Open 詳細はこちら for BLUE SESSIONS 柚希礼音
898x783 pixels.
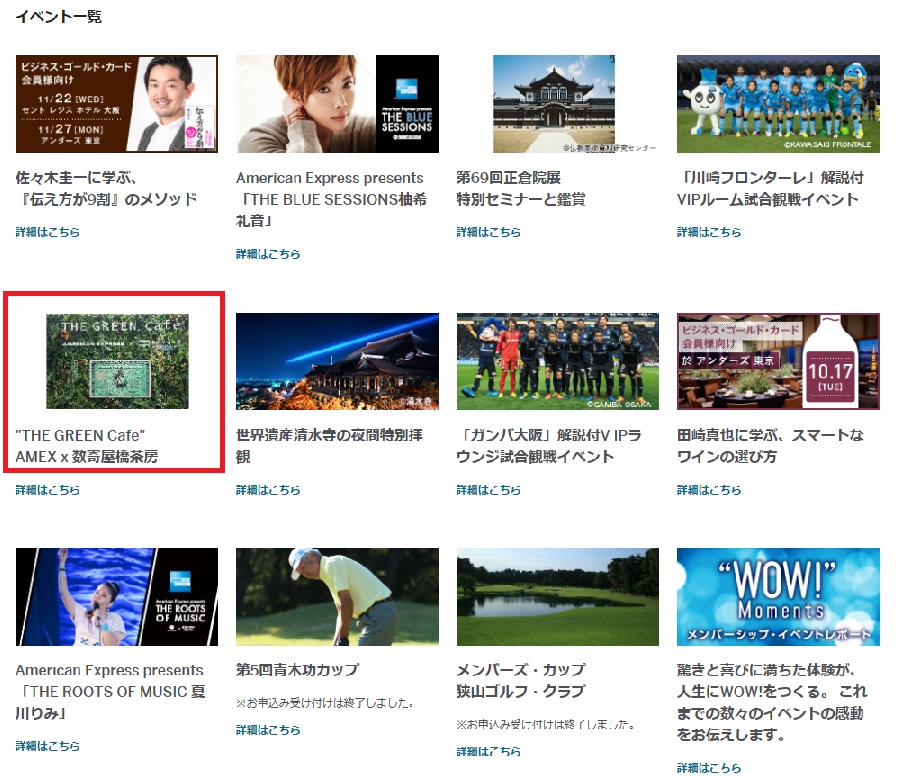point(268,254)
